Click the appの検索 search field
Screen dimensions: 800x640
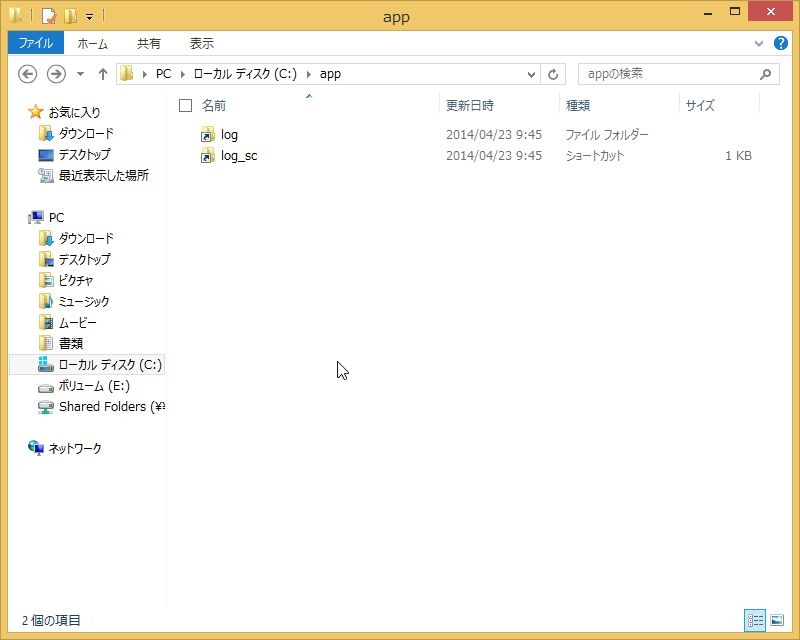click(x=669, y=75)
